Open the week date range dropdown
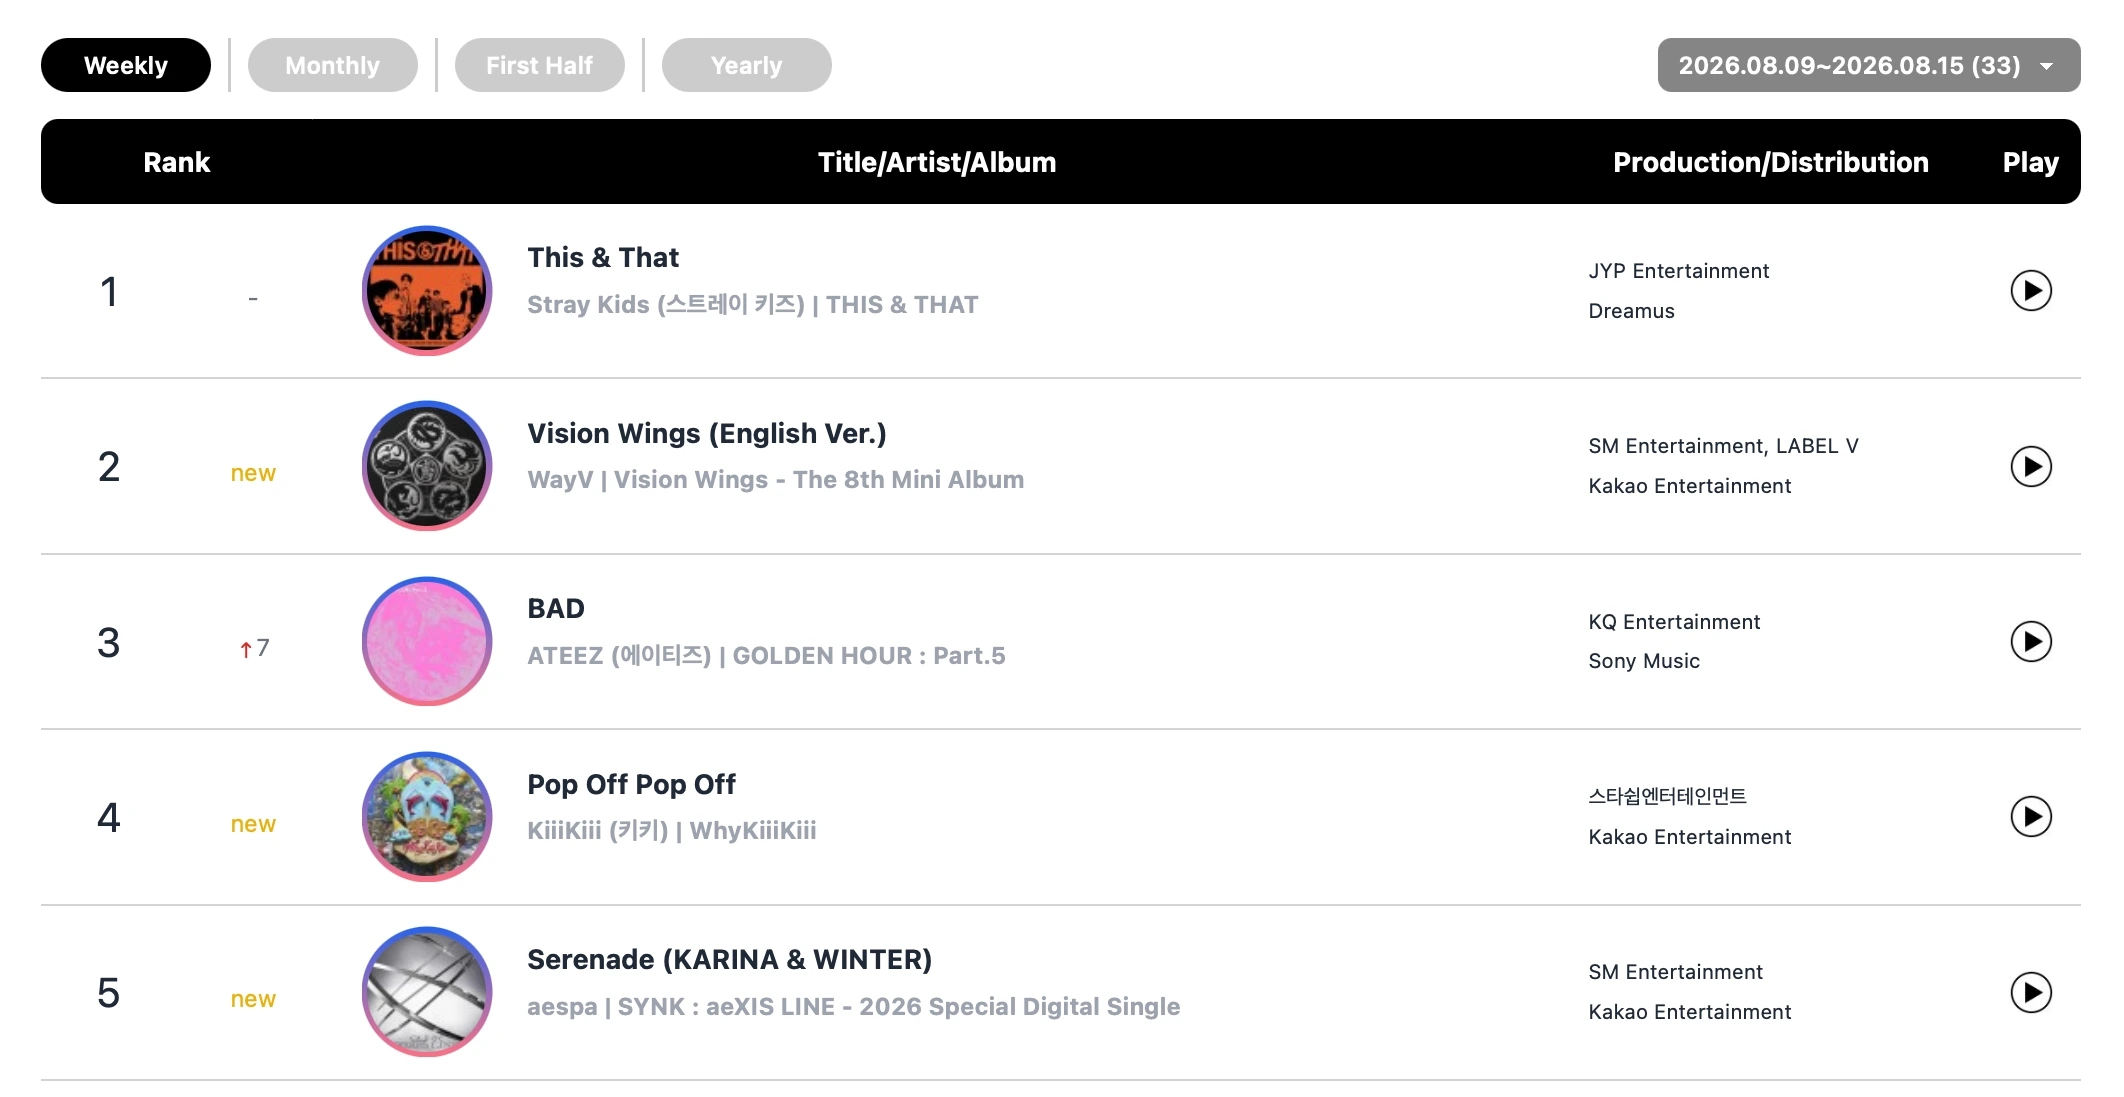 pos(1869,65)
